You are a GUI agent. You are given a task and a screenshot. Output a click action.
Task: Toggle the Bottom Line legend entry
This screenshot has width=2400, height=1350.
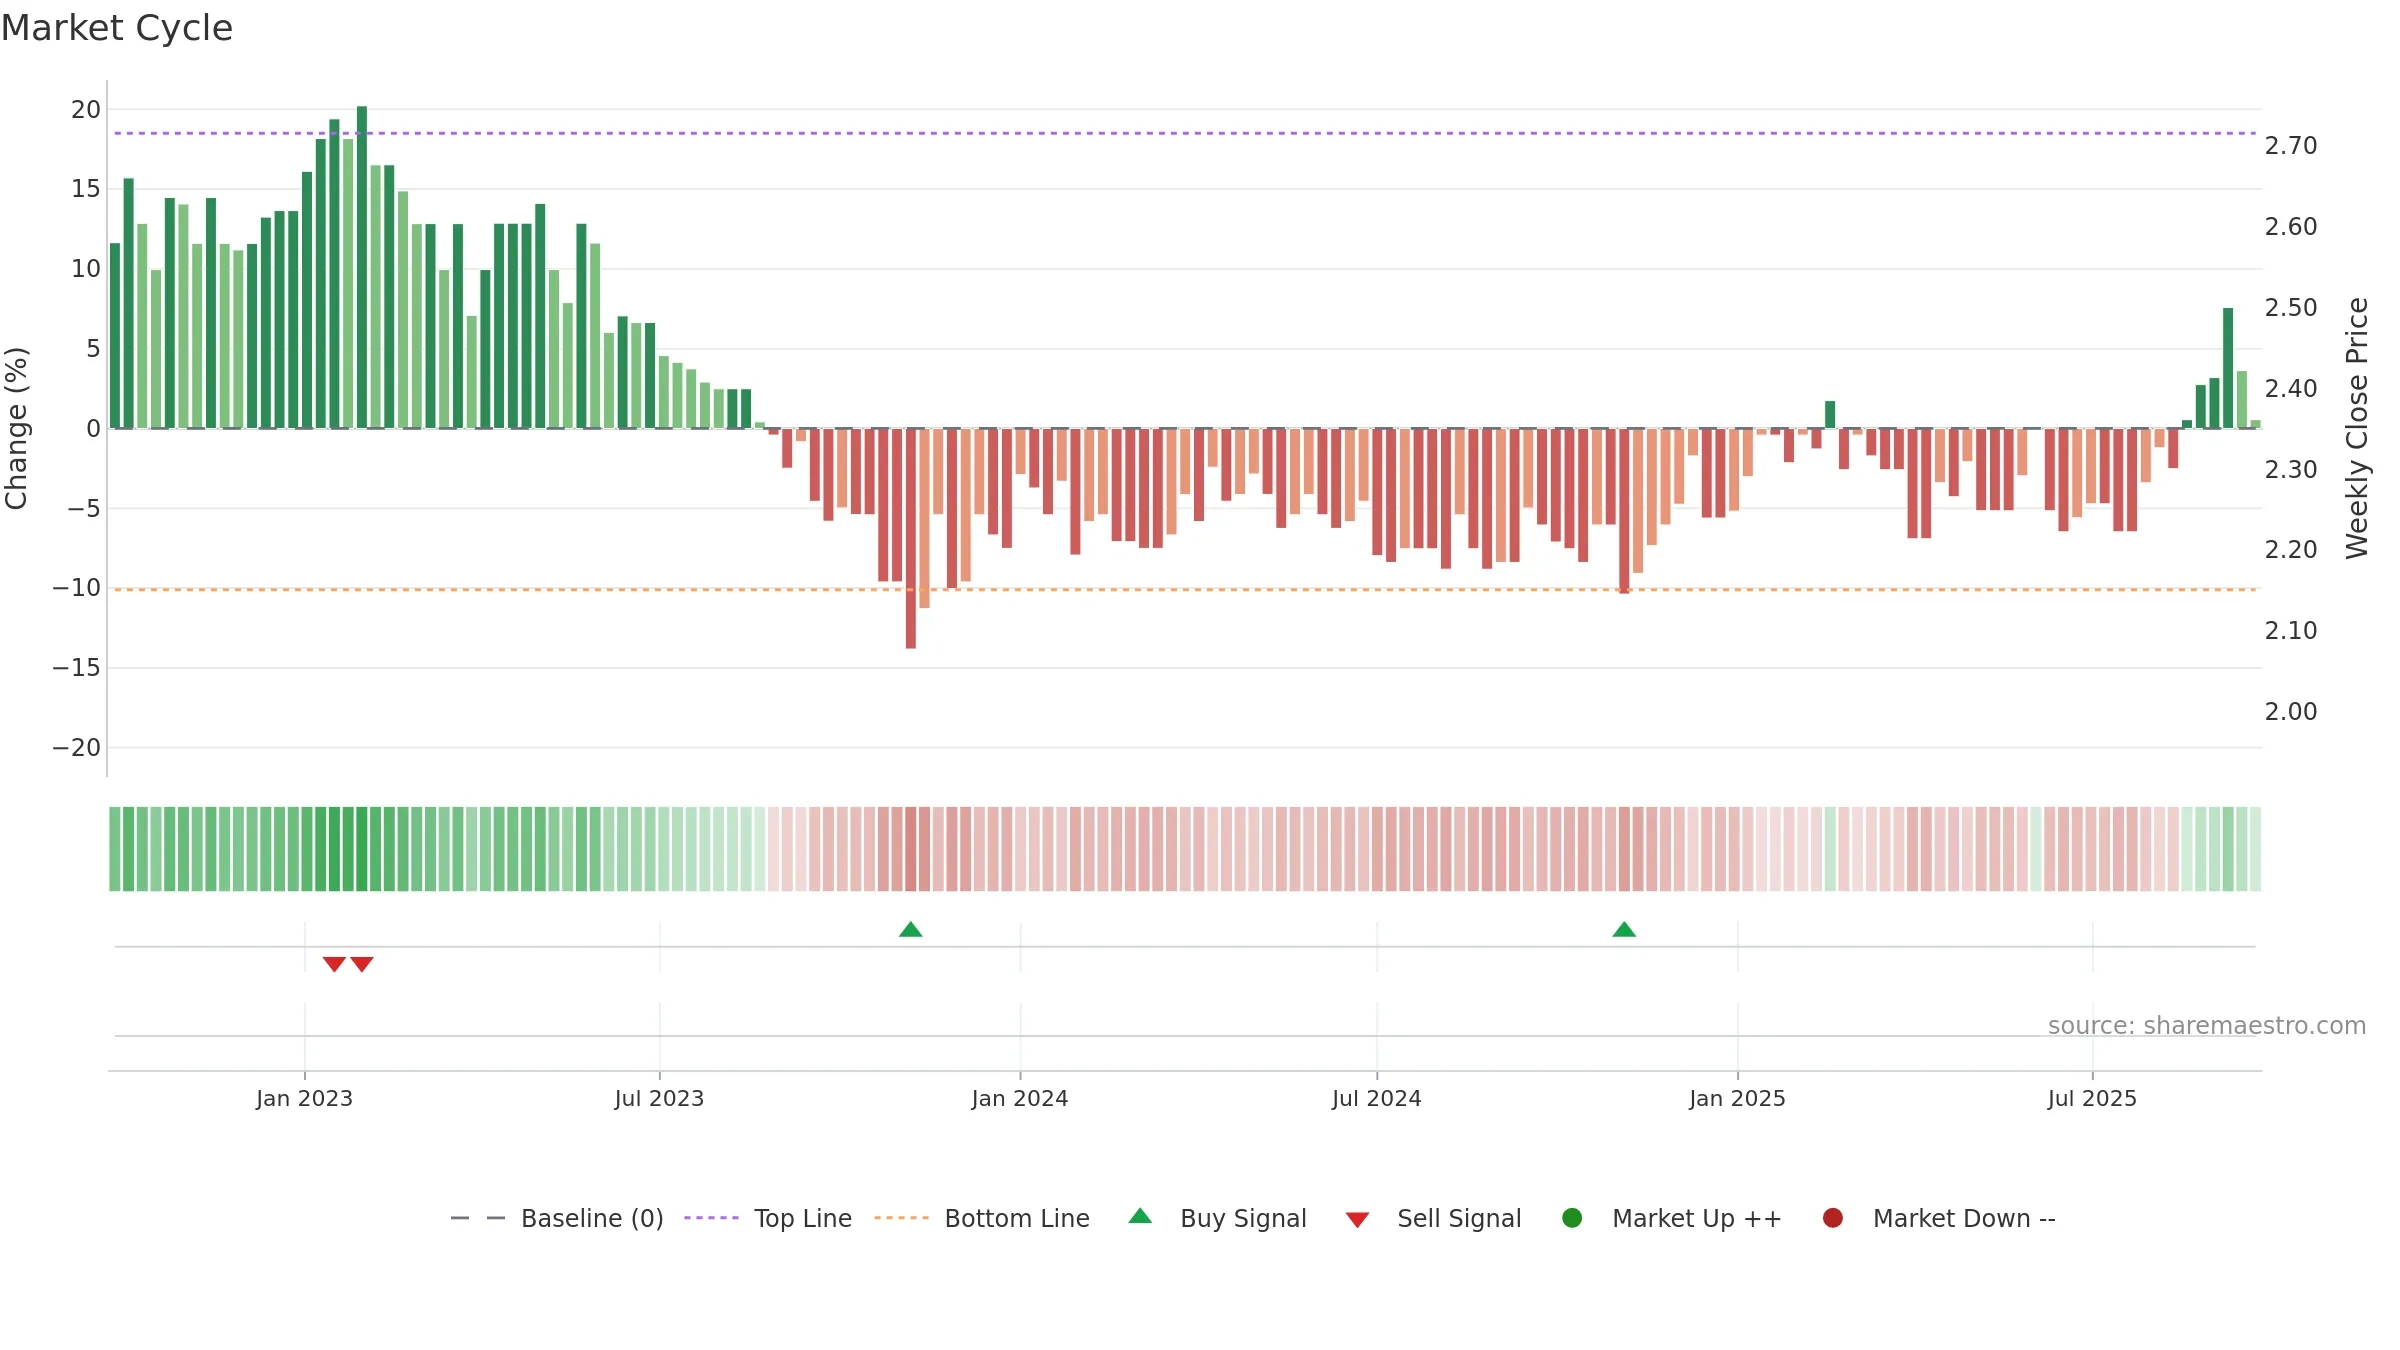(x=982, y=1218)
